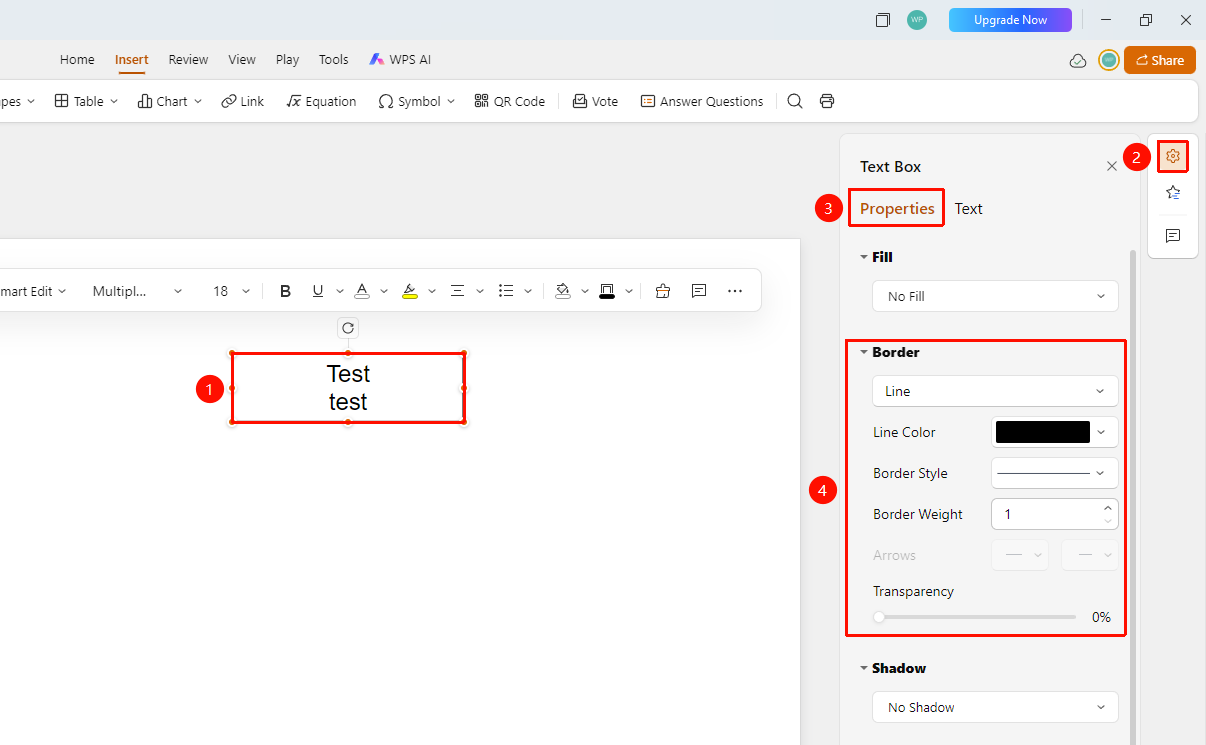Click the gear properties icon in the sidebar
Screen dimensions: 1206x745
tap(1173, 156)
